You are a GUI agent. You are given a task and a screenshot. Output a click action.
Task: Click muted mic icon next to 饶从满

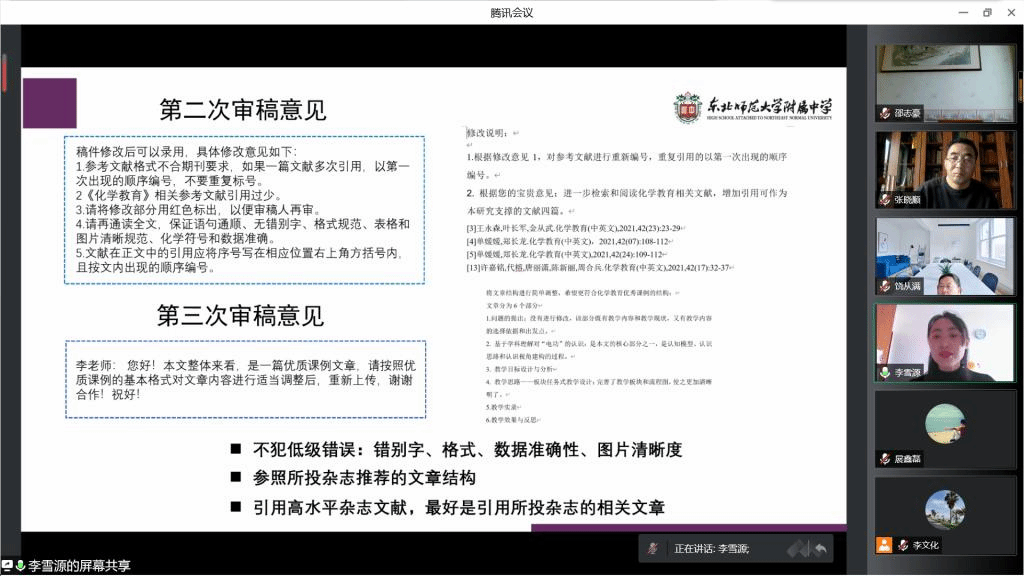(x=884, y=286)
